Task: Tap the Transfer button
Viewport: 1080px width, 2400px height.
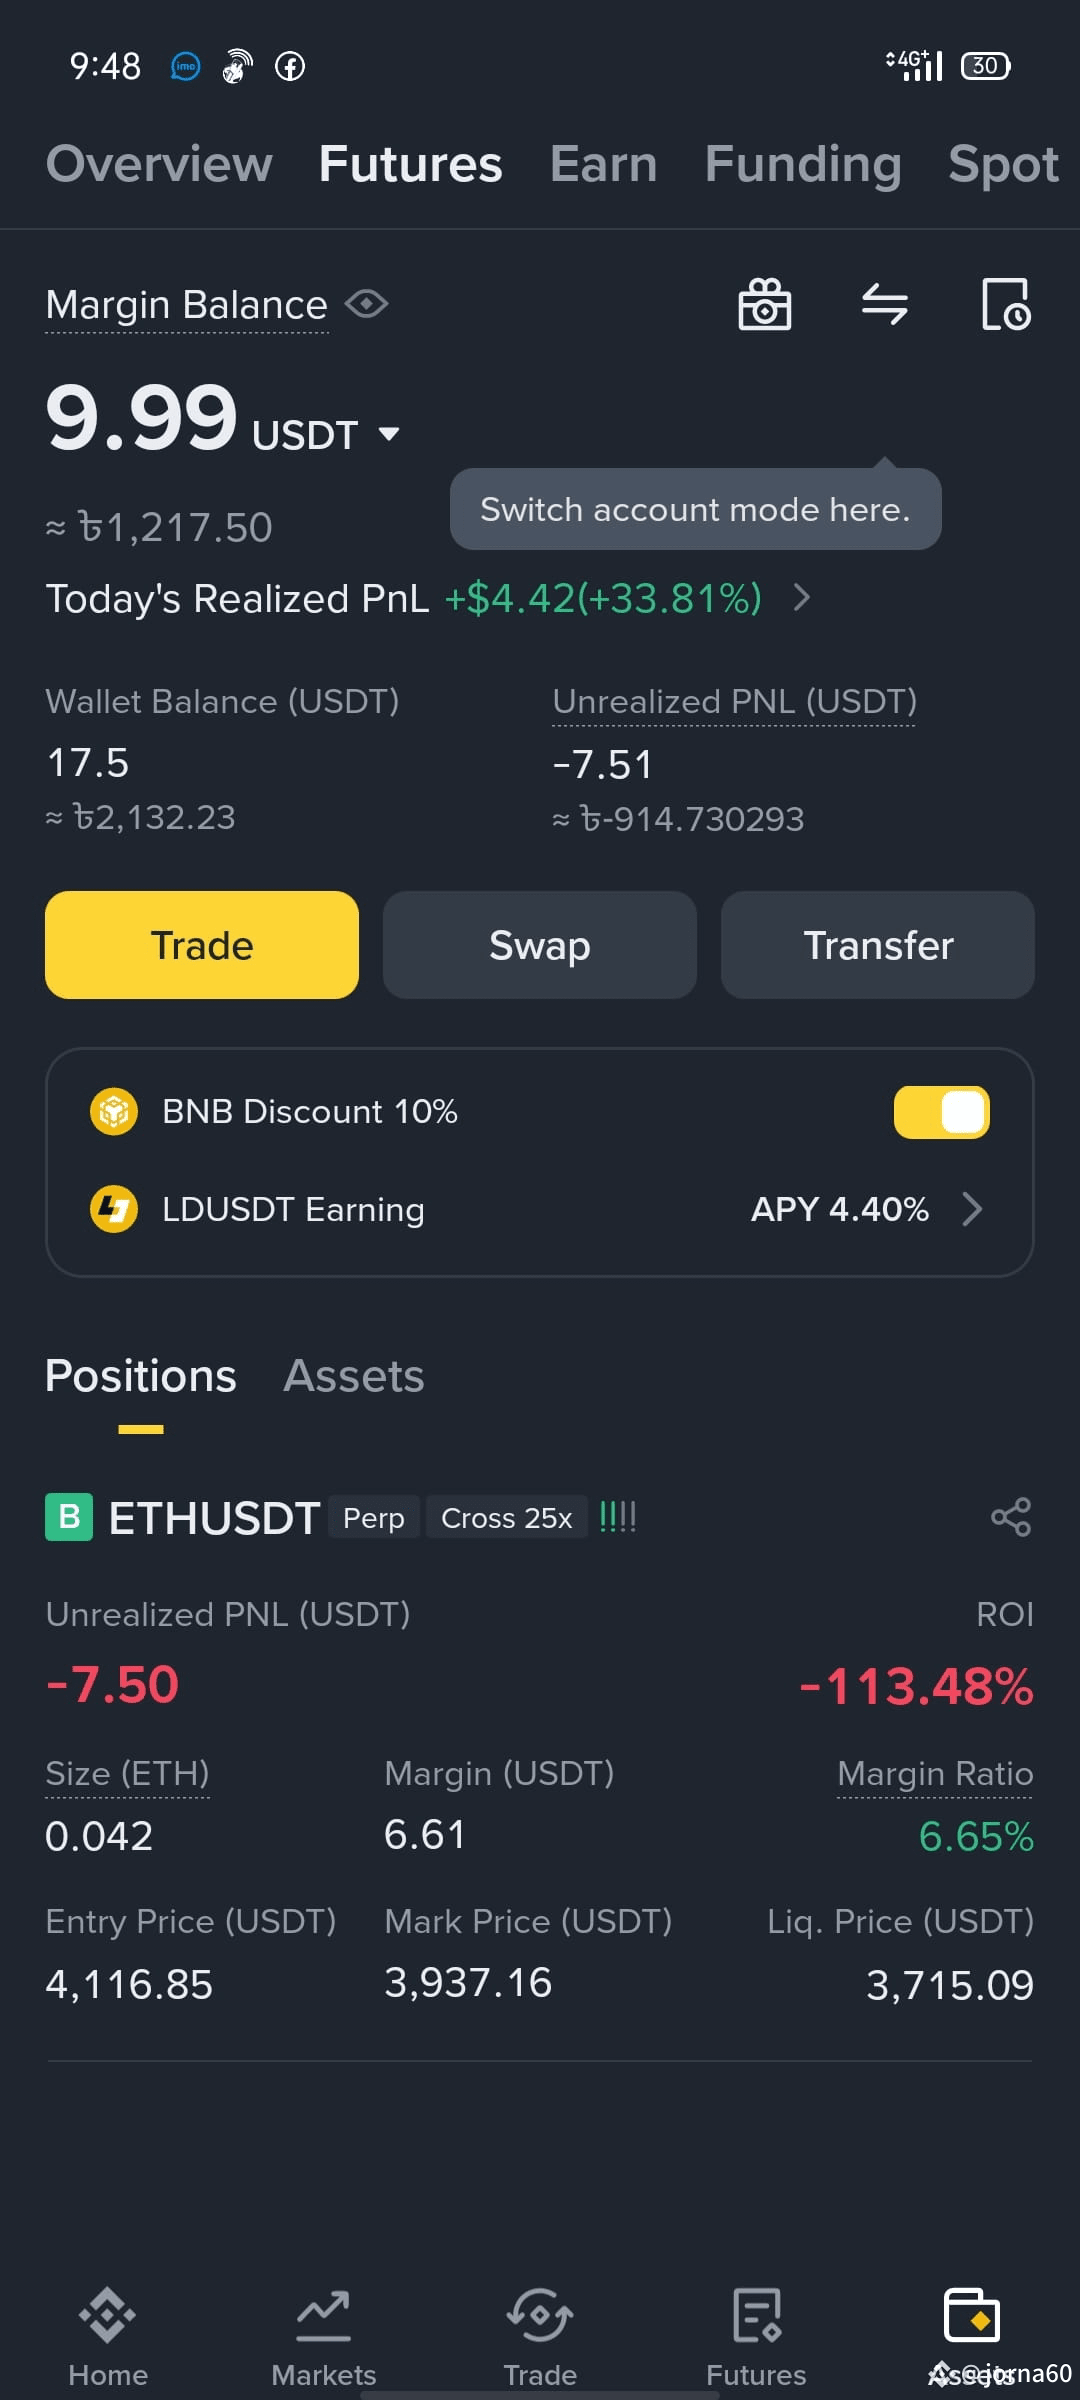Action: [x=878, y=945]
